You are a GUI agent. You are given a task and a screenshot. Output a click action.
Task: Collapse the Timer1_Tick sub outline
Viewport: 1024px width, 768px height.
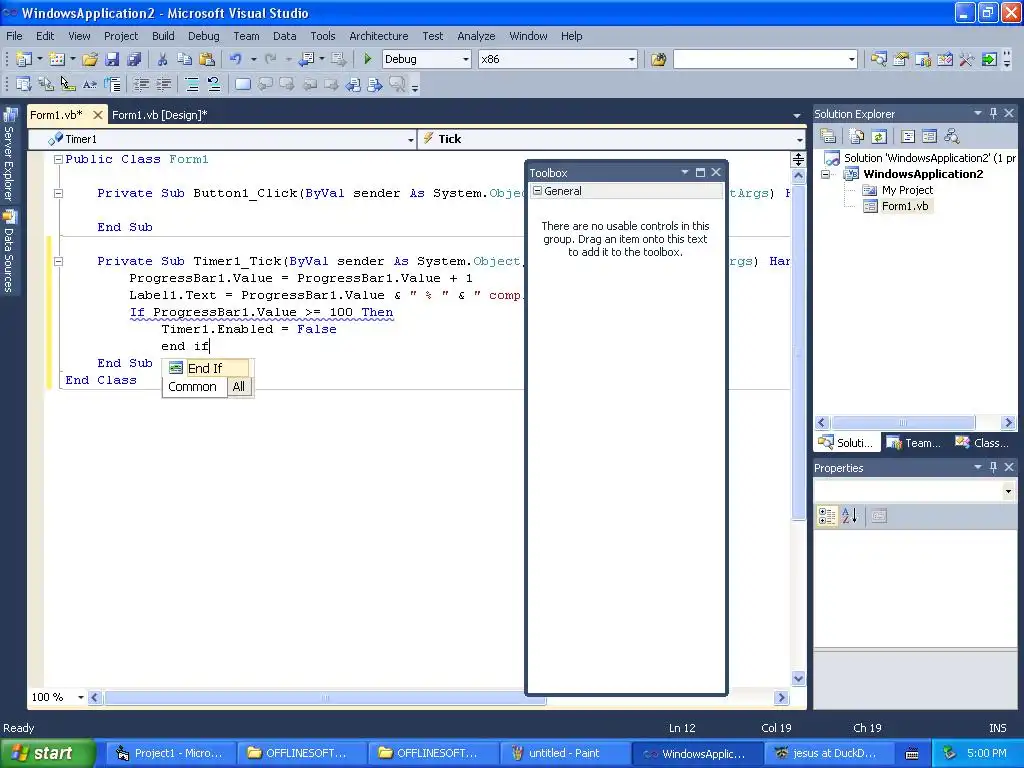pyautogui.click(x=58, y=261)
